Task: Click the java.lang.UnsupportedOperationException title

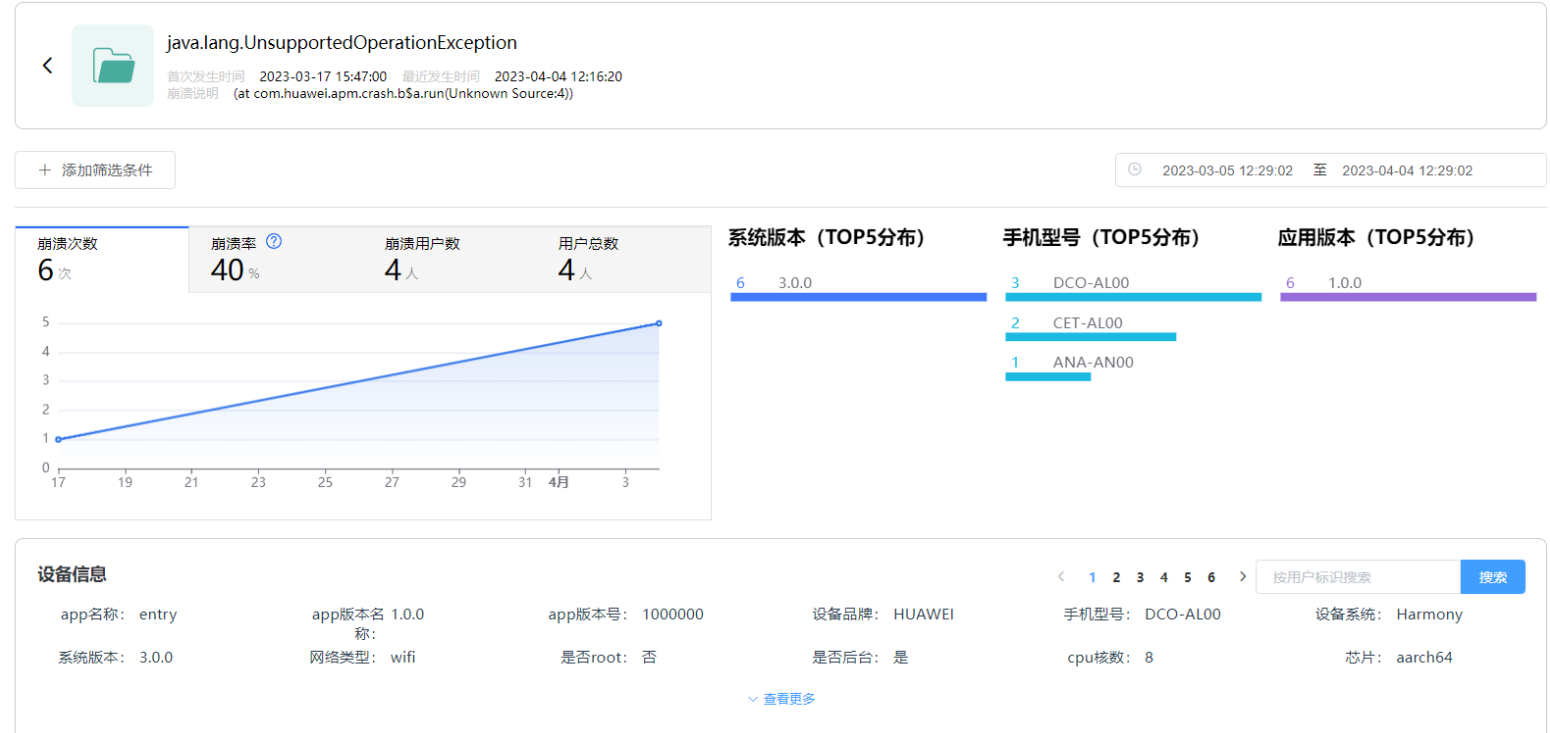Action: [342, 43]
